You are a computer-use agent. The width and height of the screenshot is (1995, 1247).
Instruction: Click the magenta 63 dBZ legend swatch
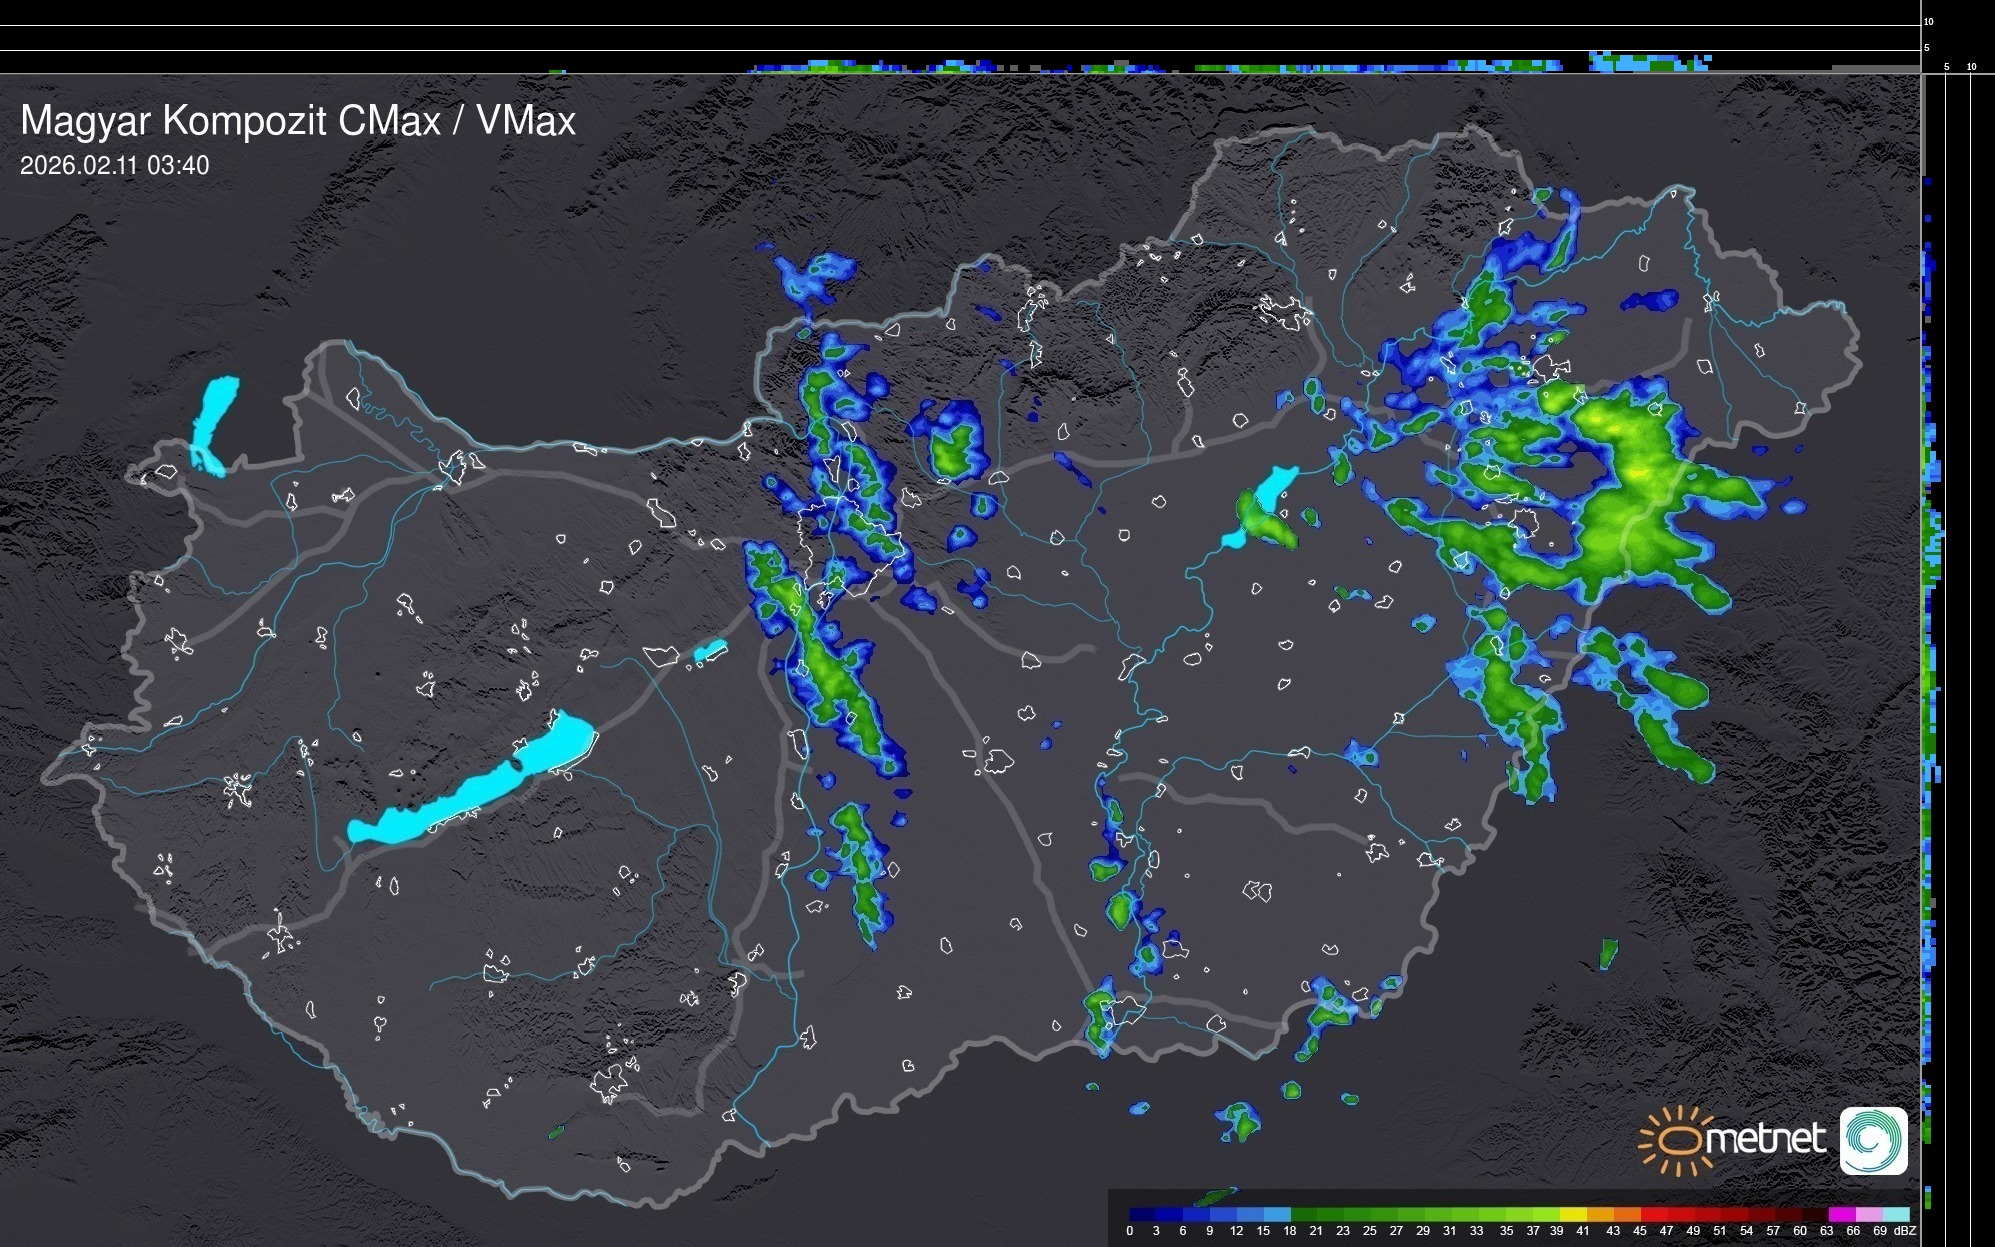point(1842,1214)
